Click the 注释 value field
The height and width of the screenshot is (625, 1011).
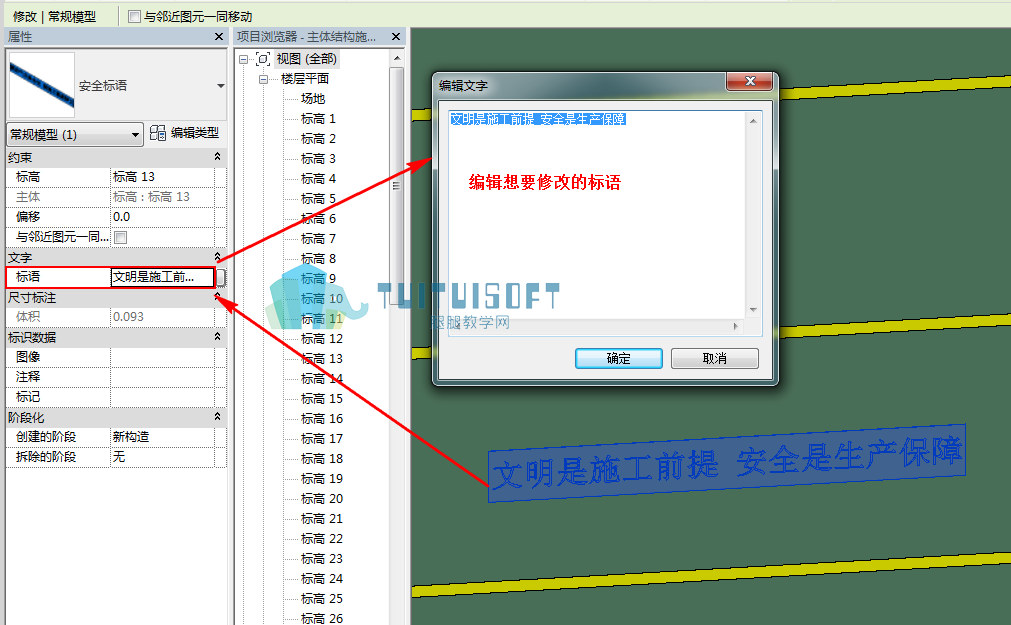pyautogui.click(x=162, y=377)
